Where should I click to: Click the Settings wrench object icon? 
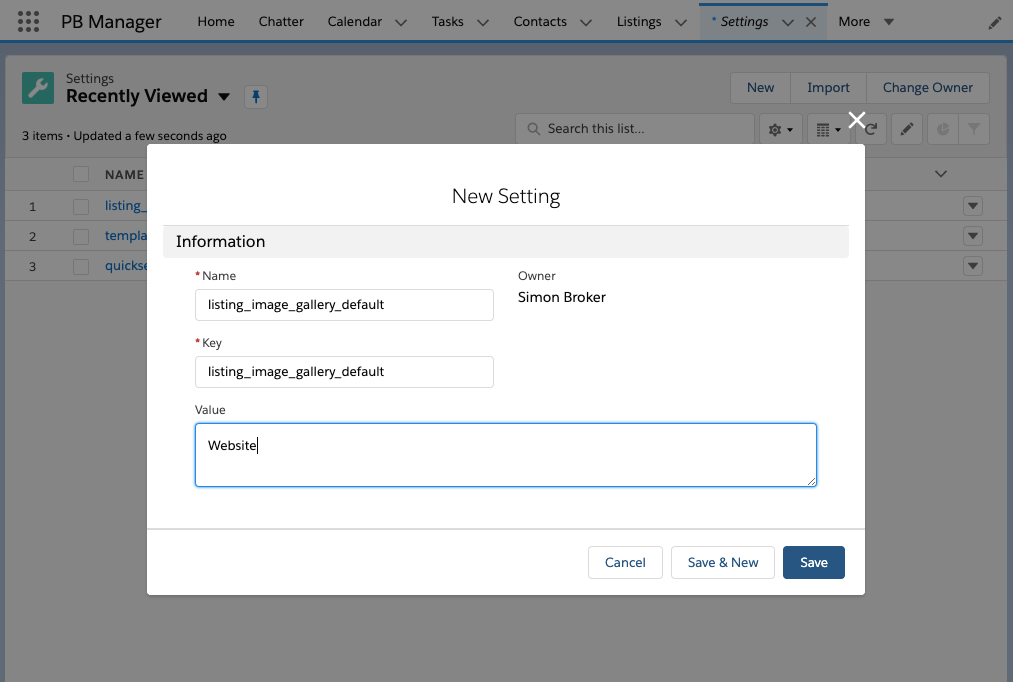coord(38,88)
